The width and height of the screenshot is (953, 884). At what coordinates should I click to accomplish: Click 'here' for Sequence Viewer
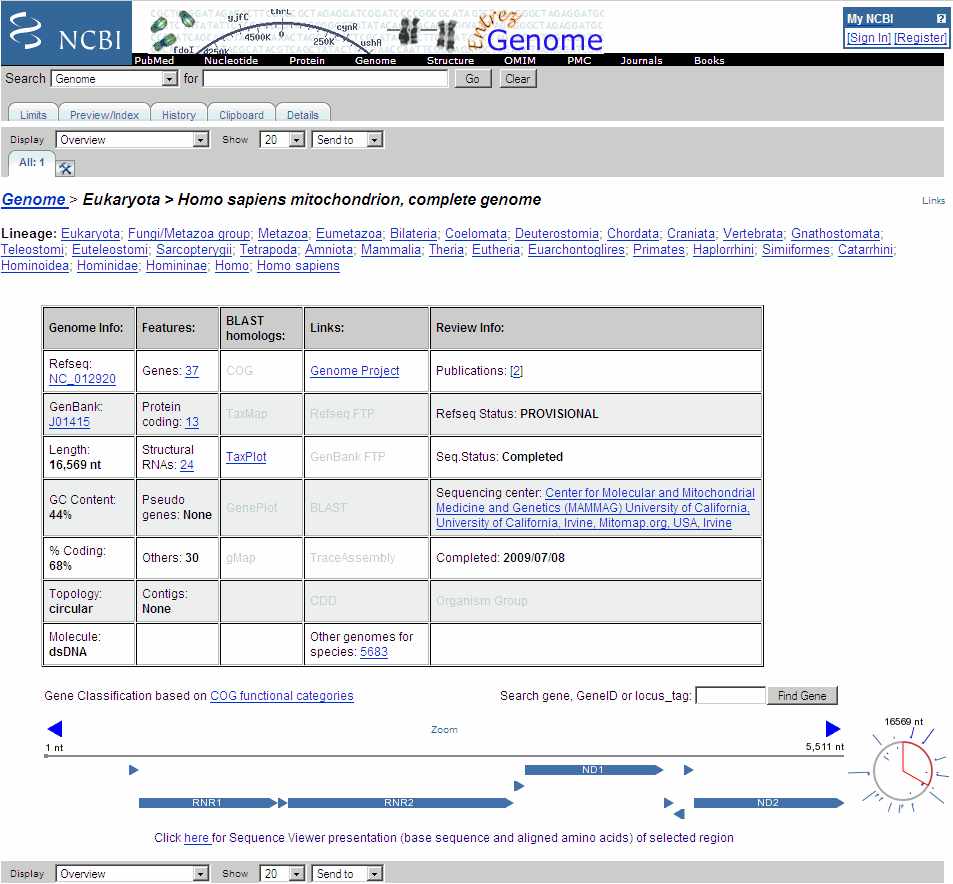(x=196, y=838)
